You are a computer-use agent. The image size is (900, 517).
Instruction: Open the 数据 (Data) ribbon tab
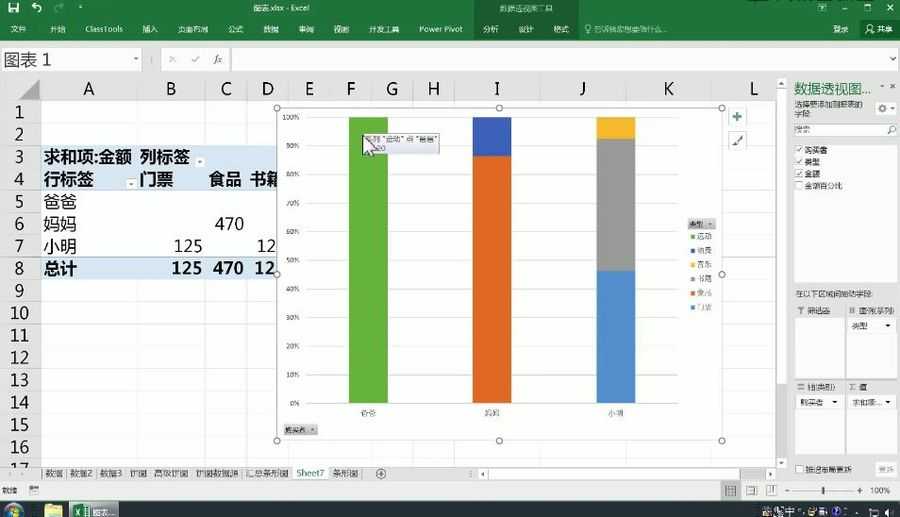(x=271, y=29)
